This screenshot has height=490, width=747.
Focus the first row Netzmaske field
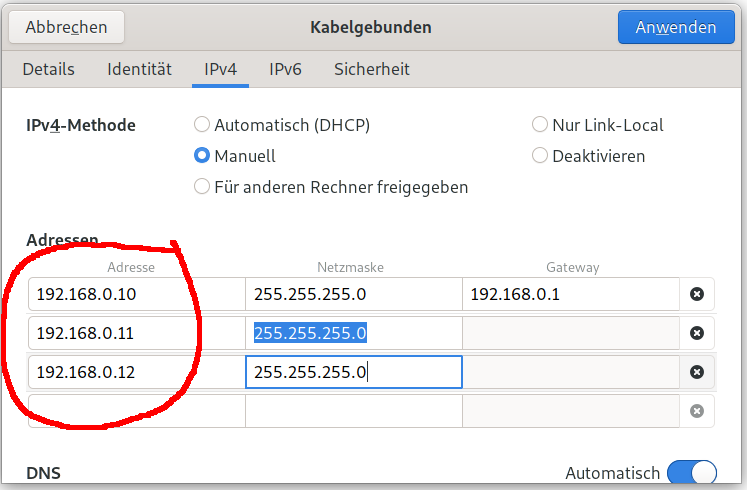click(x=353, y=294)
